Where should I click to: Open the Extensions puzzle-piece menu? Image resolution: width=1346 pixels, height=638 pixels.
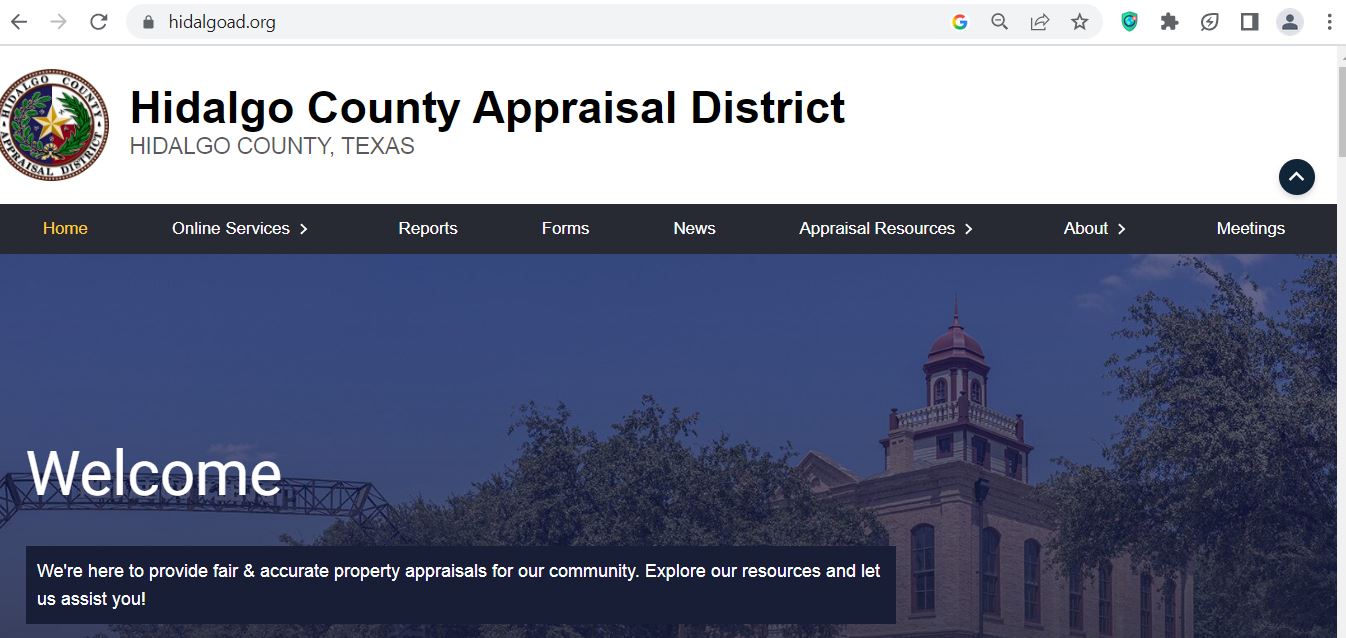click(x=1169, y=22)
